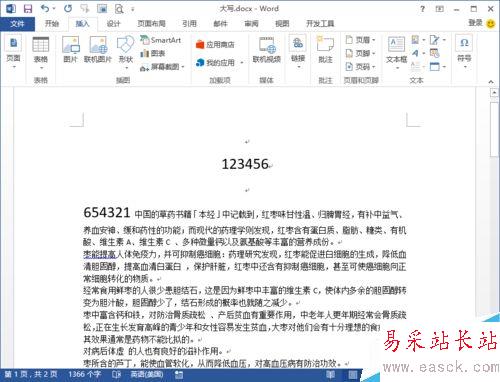Open Word help question mark
The image size is (500, 382).
point(422,9)
